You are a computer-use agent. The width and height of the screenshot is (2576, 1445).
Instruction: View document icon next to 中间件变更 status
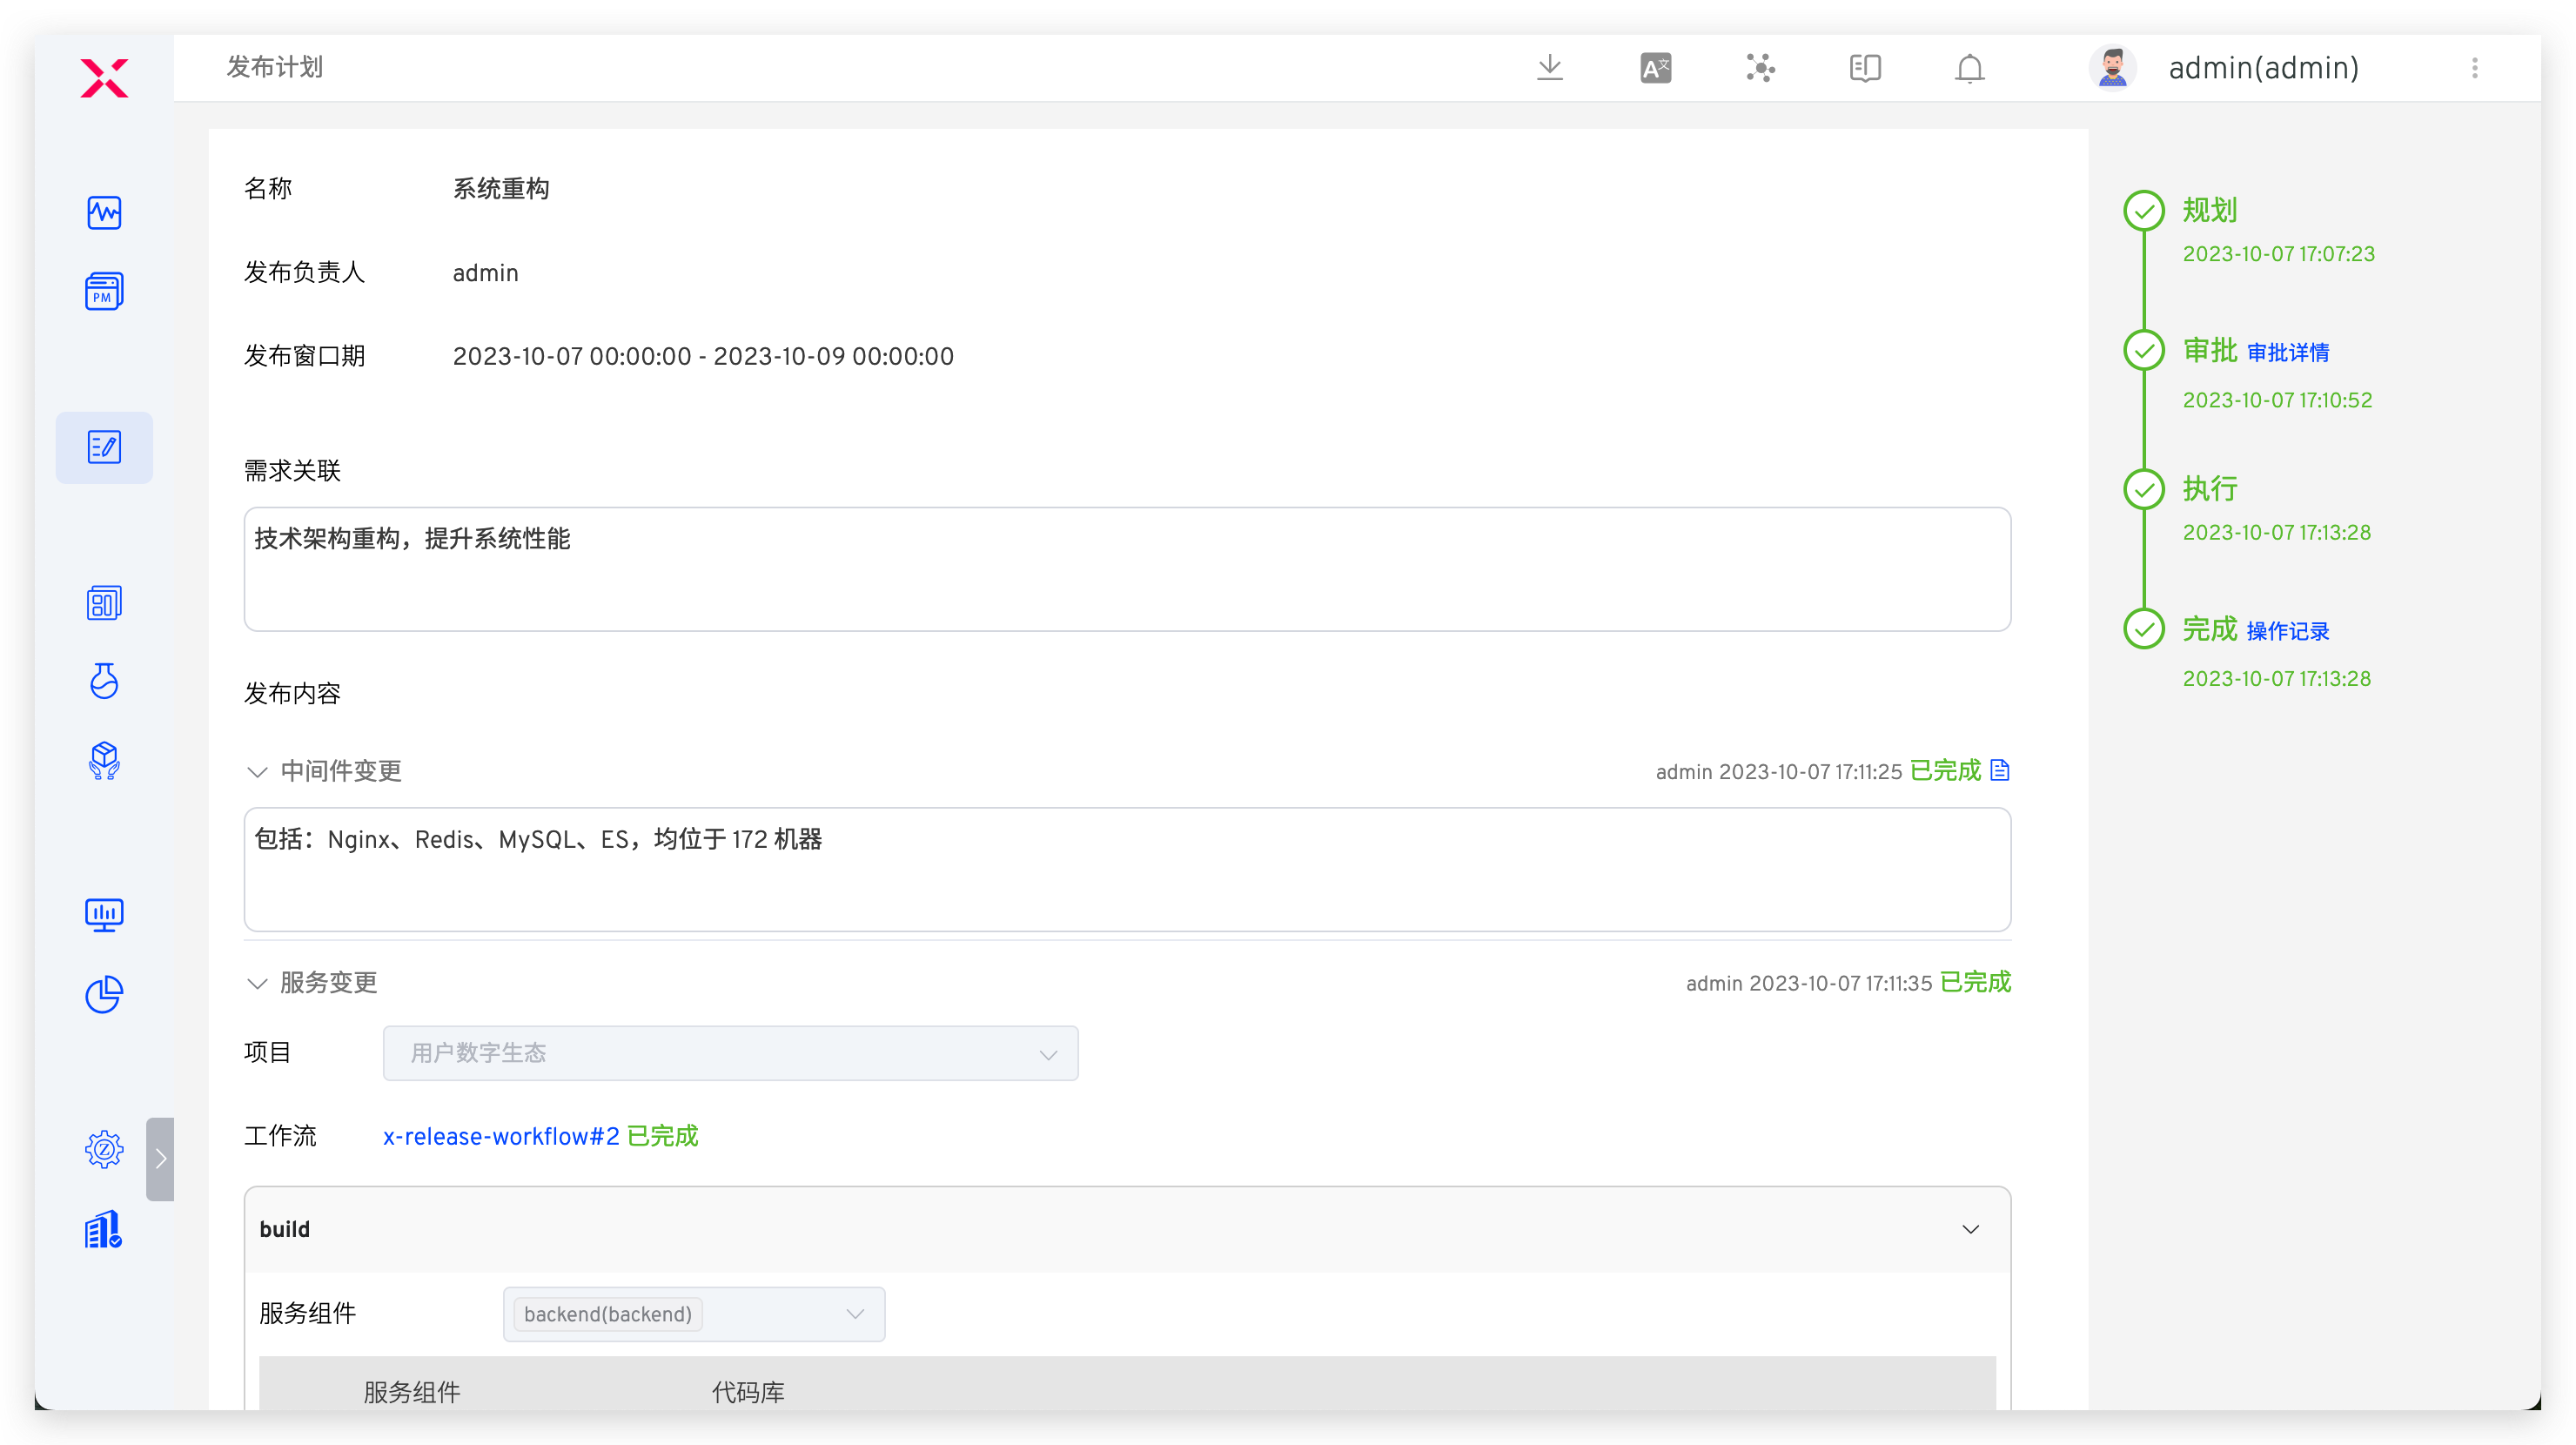click(x=1999, y=770)
